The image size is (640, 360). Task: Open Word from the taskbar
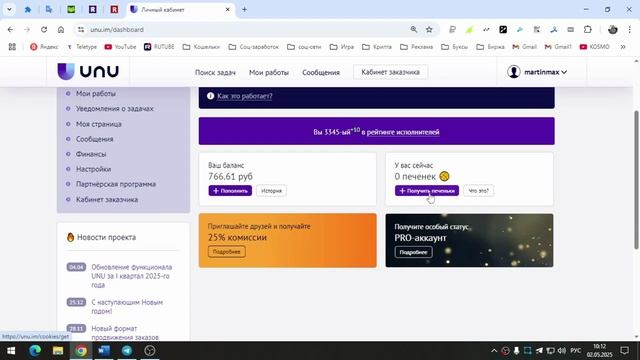pyautogui.click(x=104, y=351)
